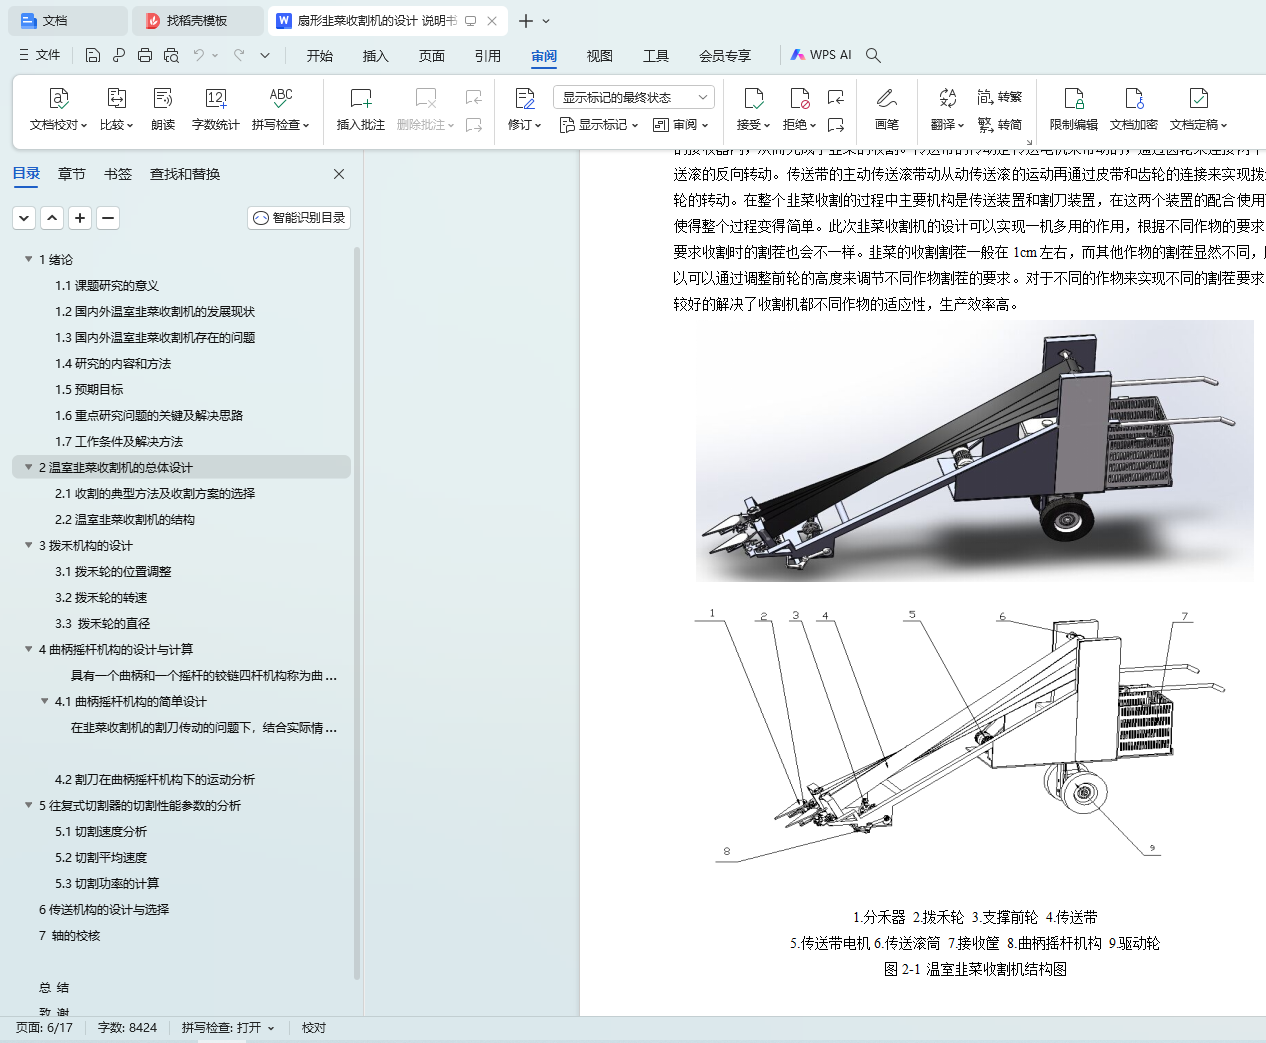This screenshot has height=1043, width=1266.
Task: Click the 字数统计 word count icon
Action: [215, 99]
